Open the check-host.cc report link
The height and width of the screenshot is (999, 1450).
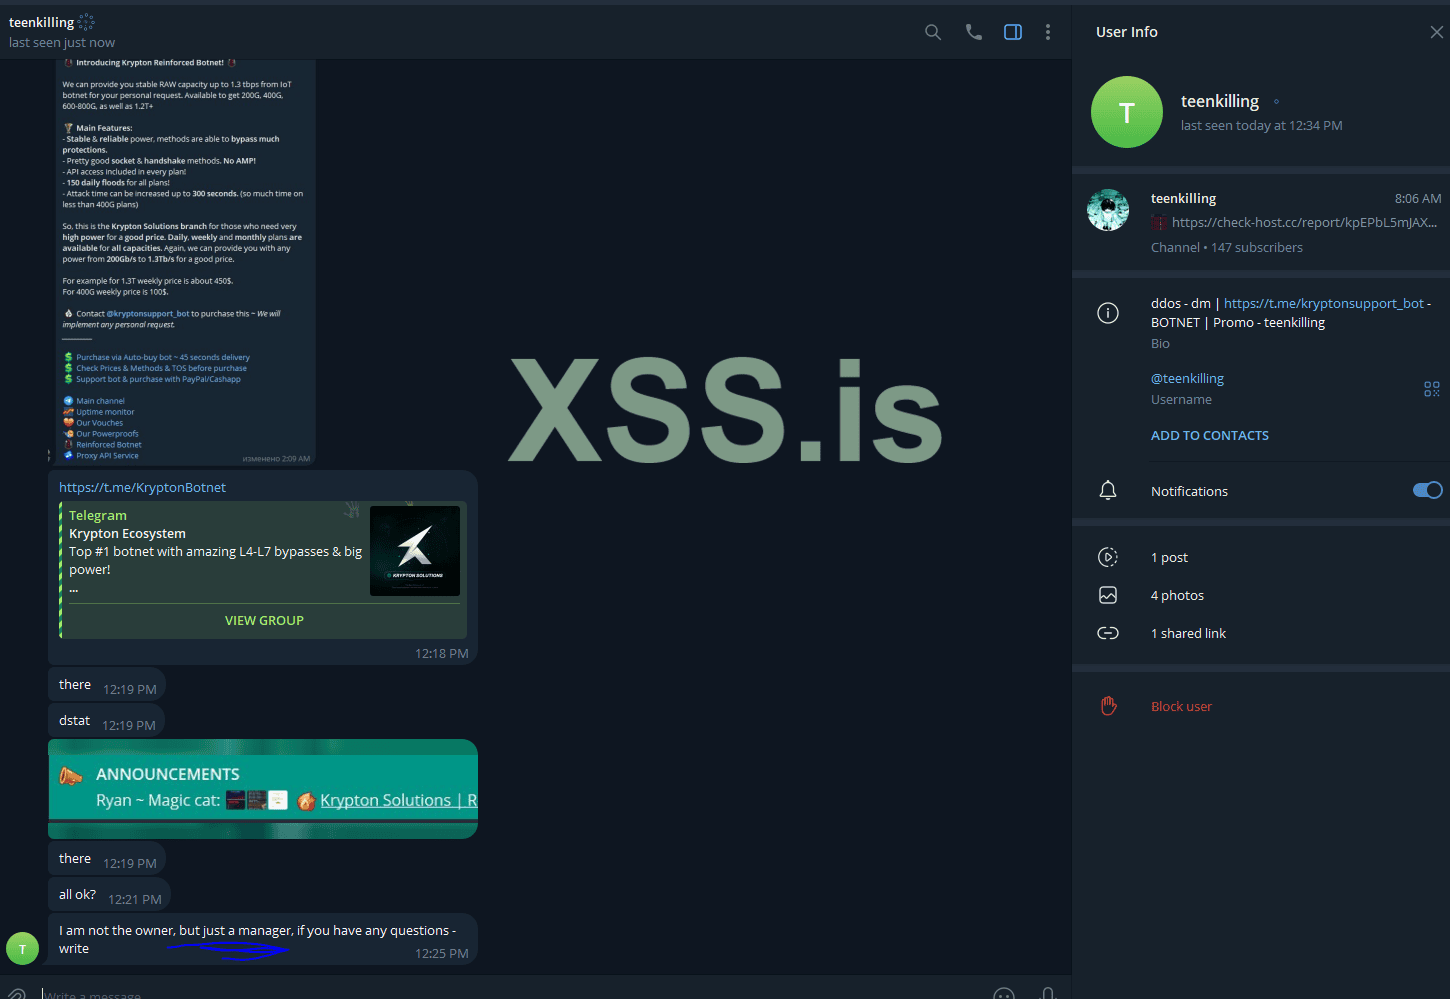click(x=1304, y=222)
